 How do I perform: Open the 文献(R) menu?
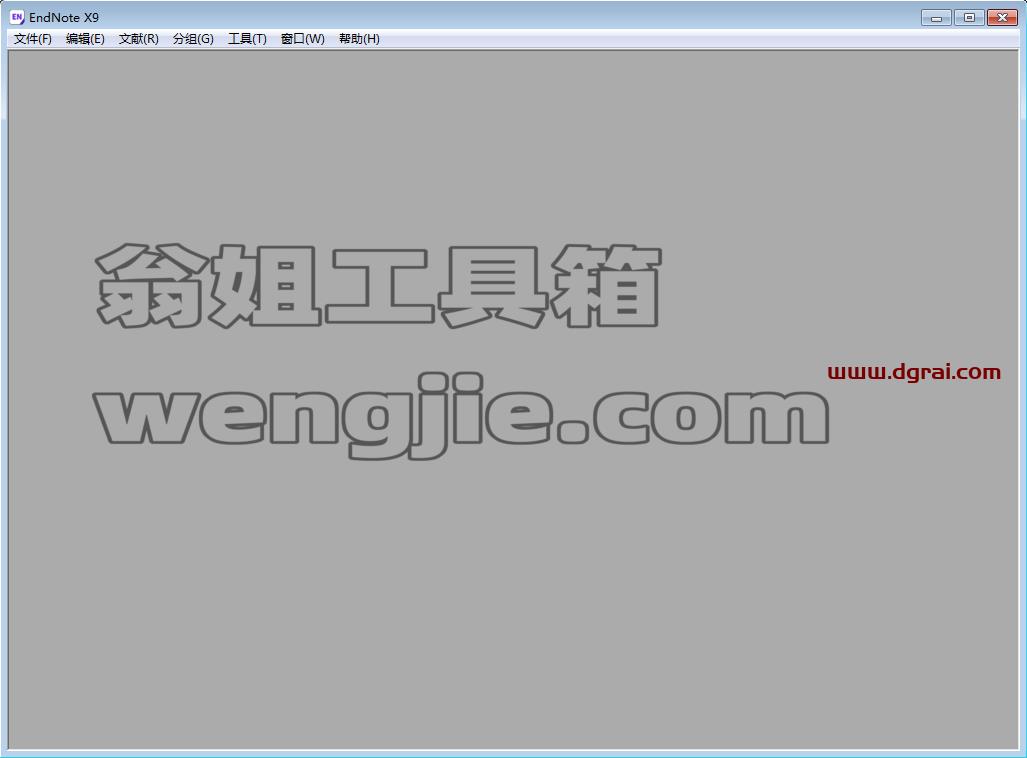click(139, 39)
